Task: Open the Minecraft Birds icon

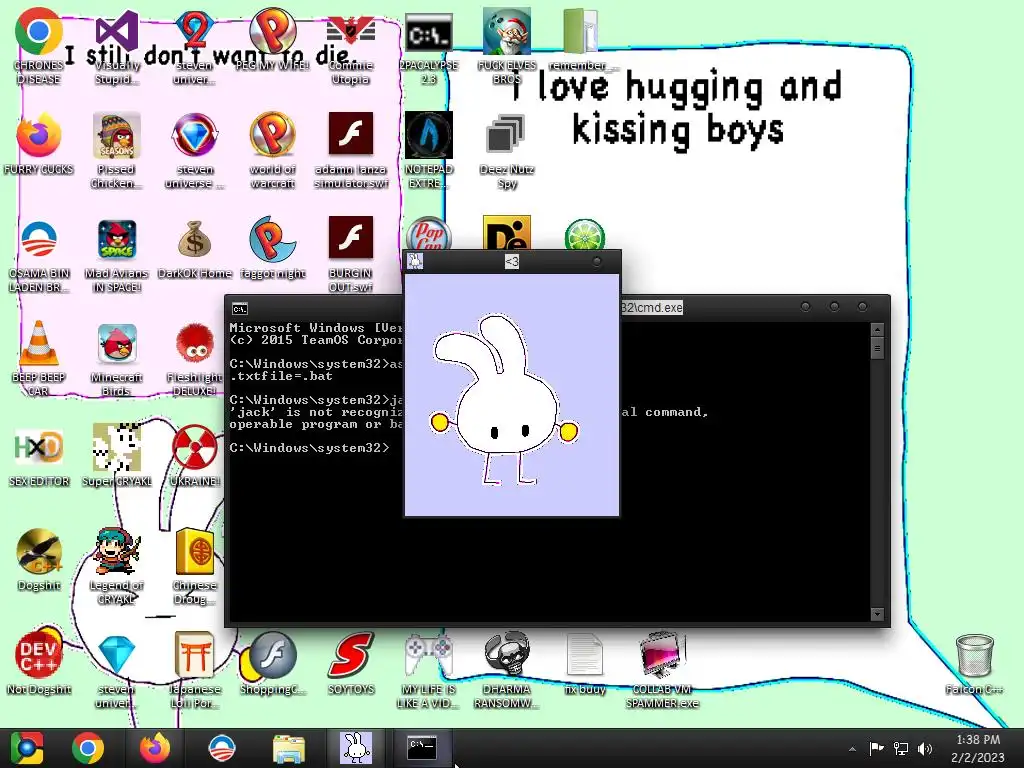Action: pyautogui.click(x=117, y=343)
